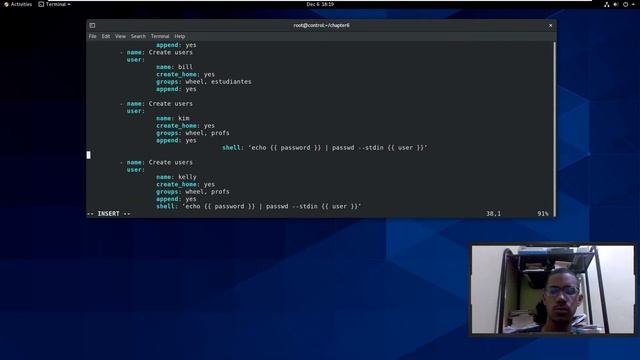Image resolution: width=640 pixels, height=360 pixels.
Task: Click on 'name: kelly' line
Action: pyautogui.click(x=176, y=177)
